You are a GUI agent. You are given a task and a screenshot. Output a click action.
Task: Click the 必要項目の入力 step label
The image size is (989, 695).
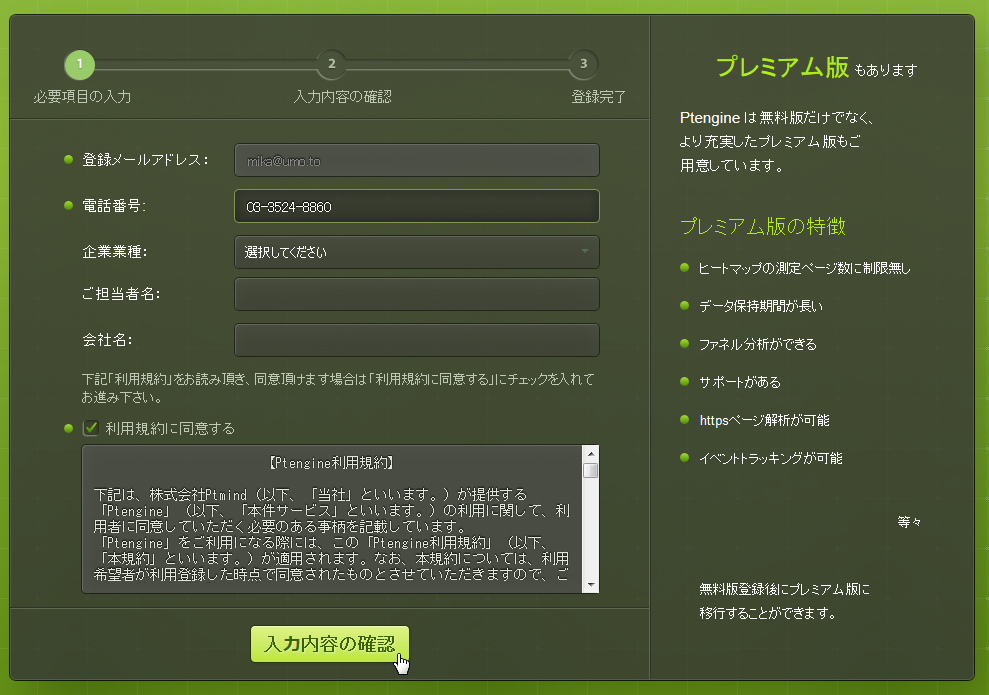click(83, 96)
